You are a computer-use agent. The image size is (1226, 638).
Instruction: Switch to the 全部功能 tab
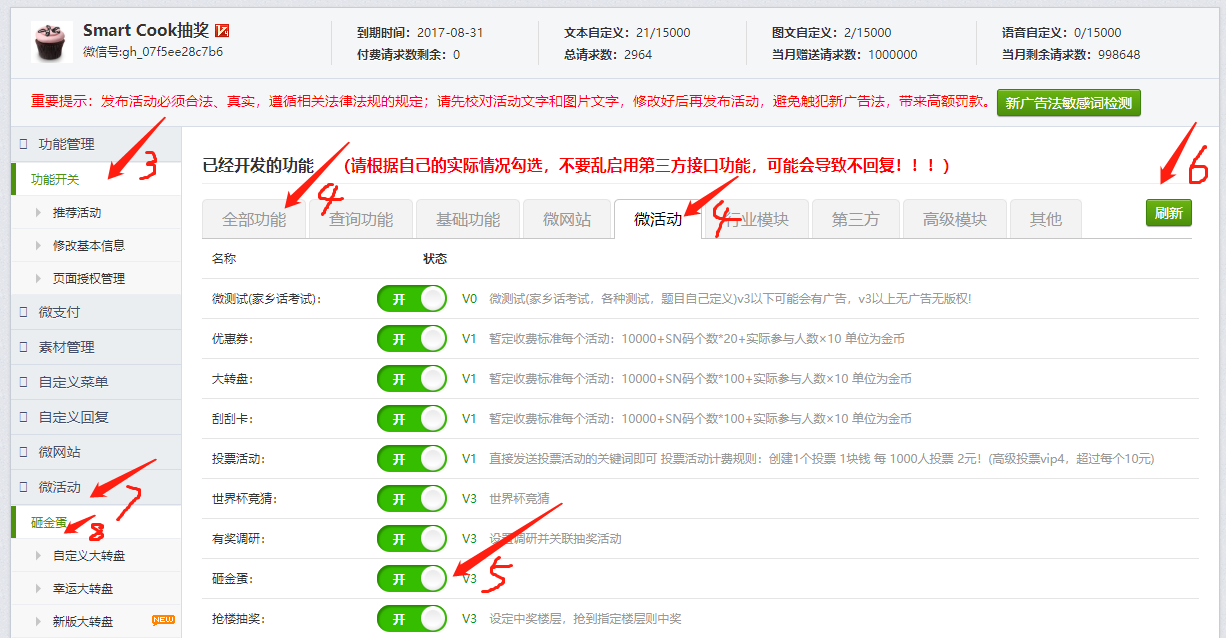pyautogui.click(x=254, y=219)
